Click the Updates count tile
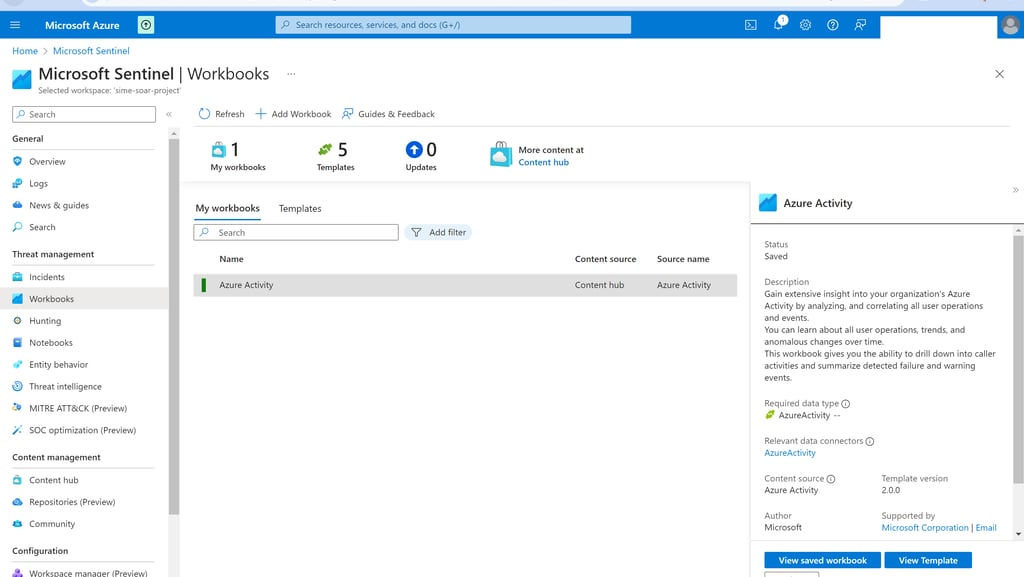Viewport: 1024px width, 577px height. 421,157
